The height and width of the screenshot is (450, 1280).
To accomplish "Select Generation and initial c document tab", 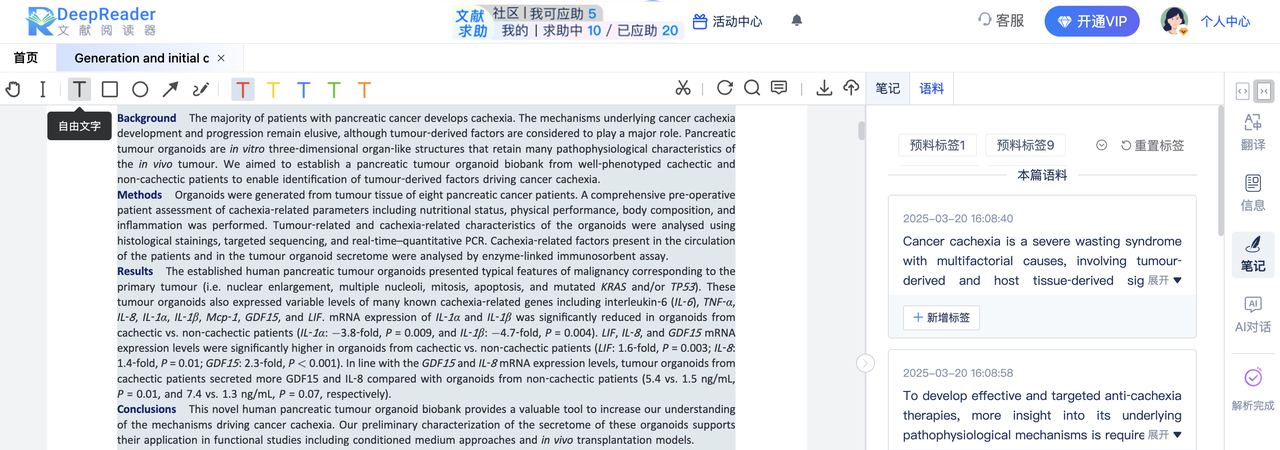I will [141, 58].
